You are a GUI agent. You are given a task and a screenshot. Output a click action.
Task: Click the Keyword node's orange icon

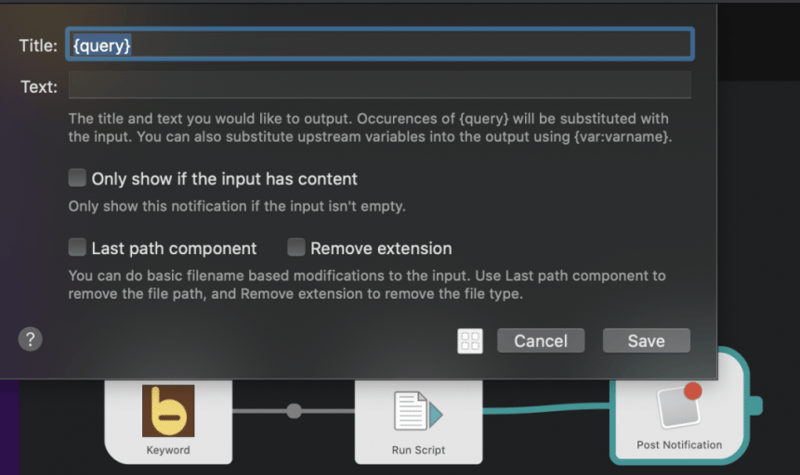(x=167, y=411)
